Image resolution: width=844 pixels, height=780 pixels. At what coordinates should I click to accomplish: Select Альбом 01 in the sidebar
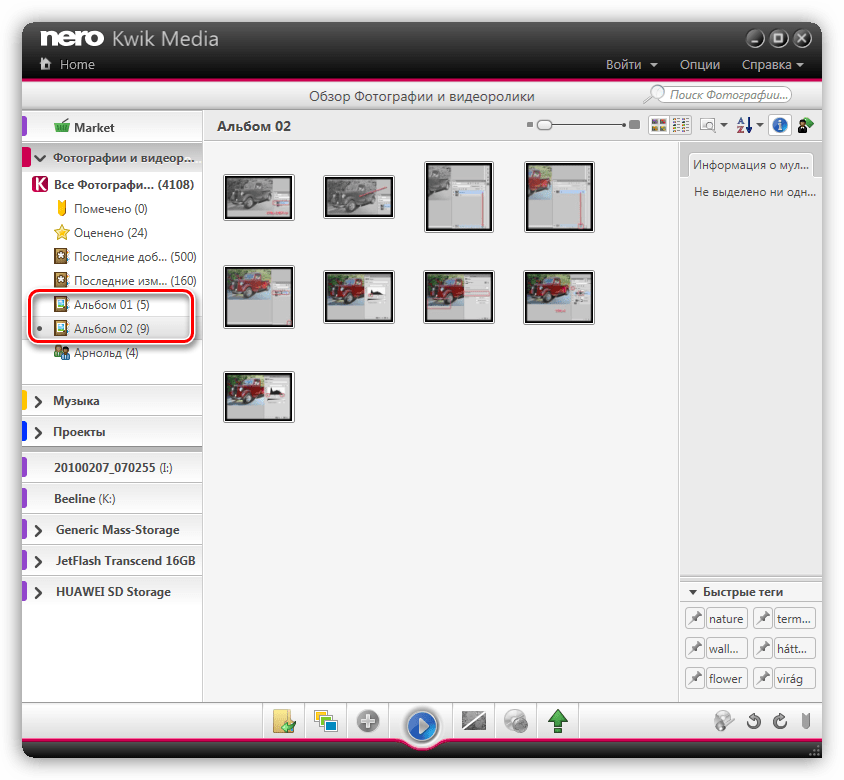click(111, 304)
